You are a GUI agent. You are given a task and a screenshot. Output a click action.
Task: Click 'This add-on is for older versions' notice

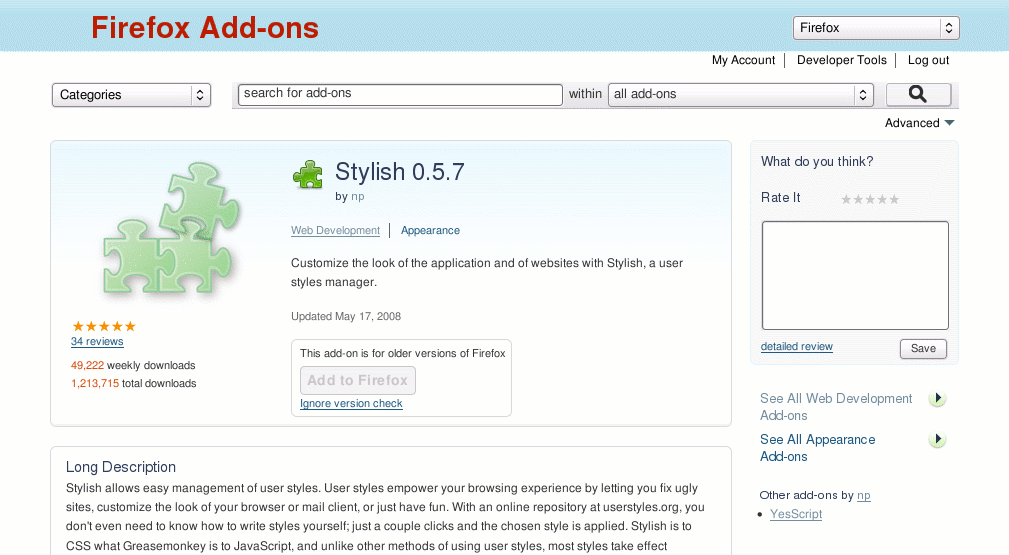403,353
